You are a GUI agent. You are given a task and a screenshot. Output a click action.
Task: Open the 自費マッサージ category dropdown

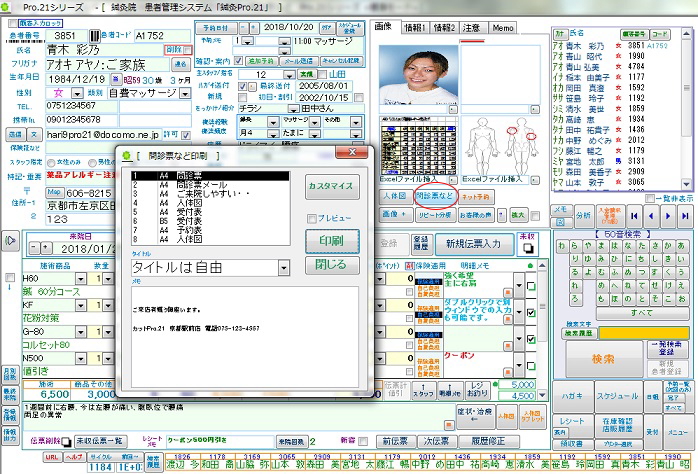click(185, 93)
